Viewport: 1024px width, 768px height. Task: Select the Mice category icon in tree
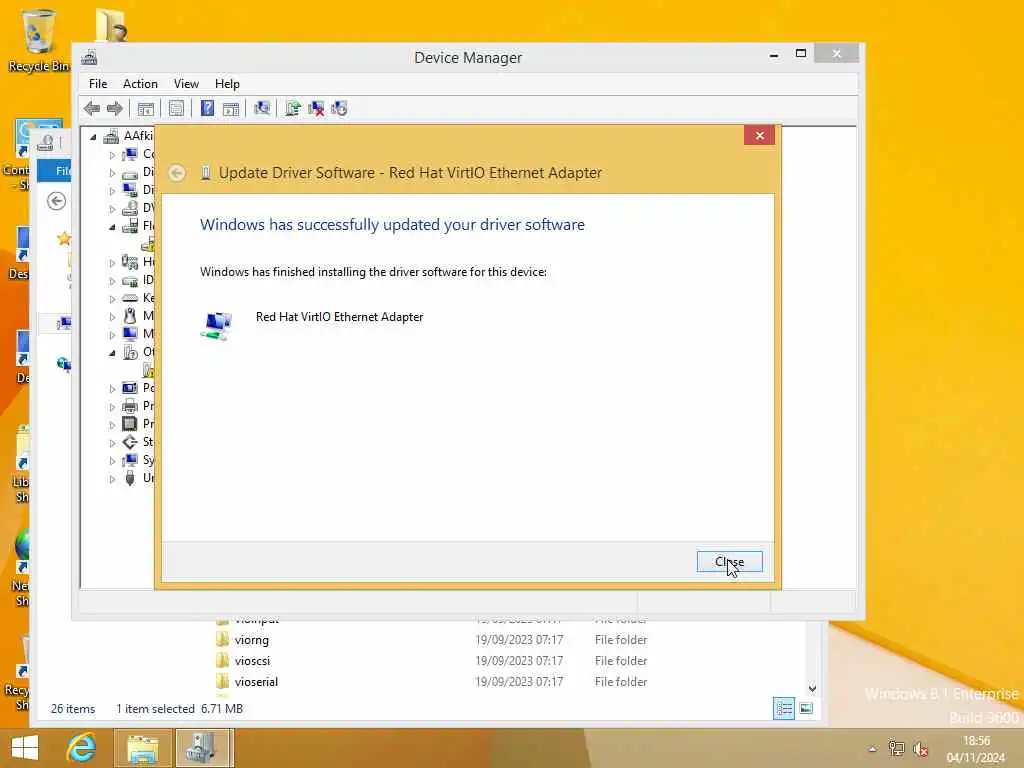pos(130,316)
